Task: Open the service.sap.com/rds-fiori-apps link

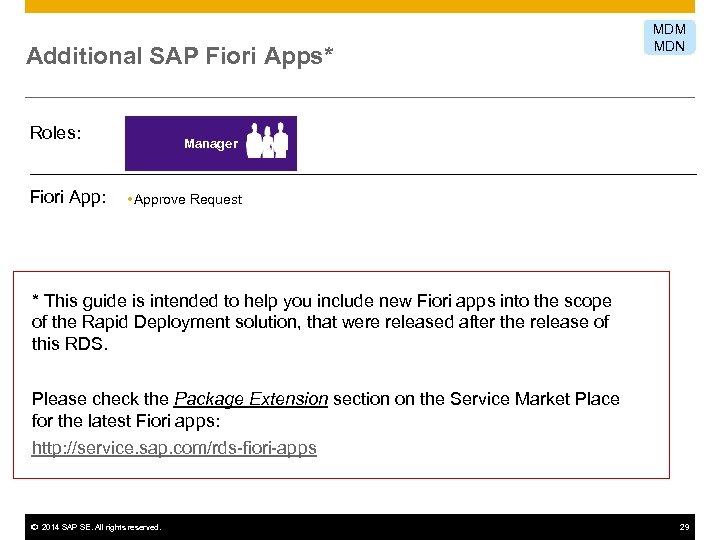Action: [x=174, y=447]
